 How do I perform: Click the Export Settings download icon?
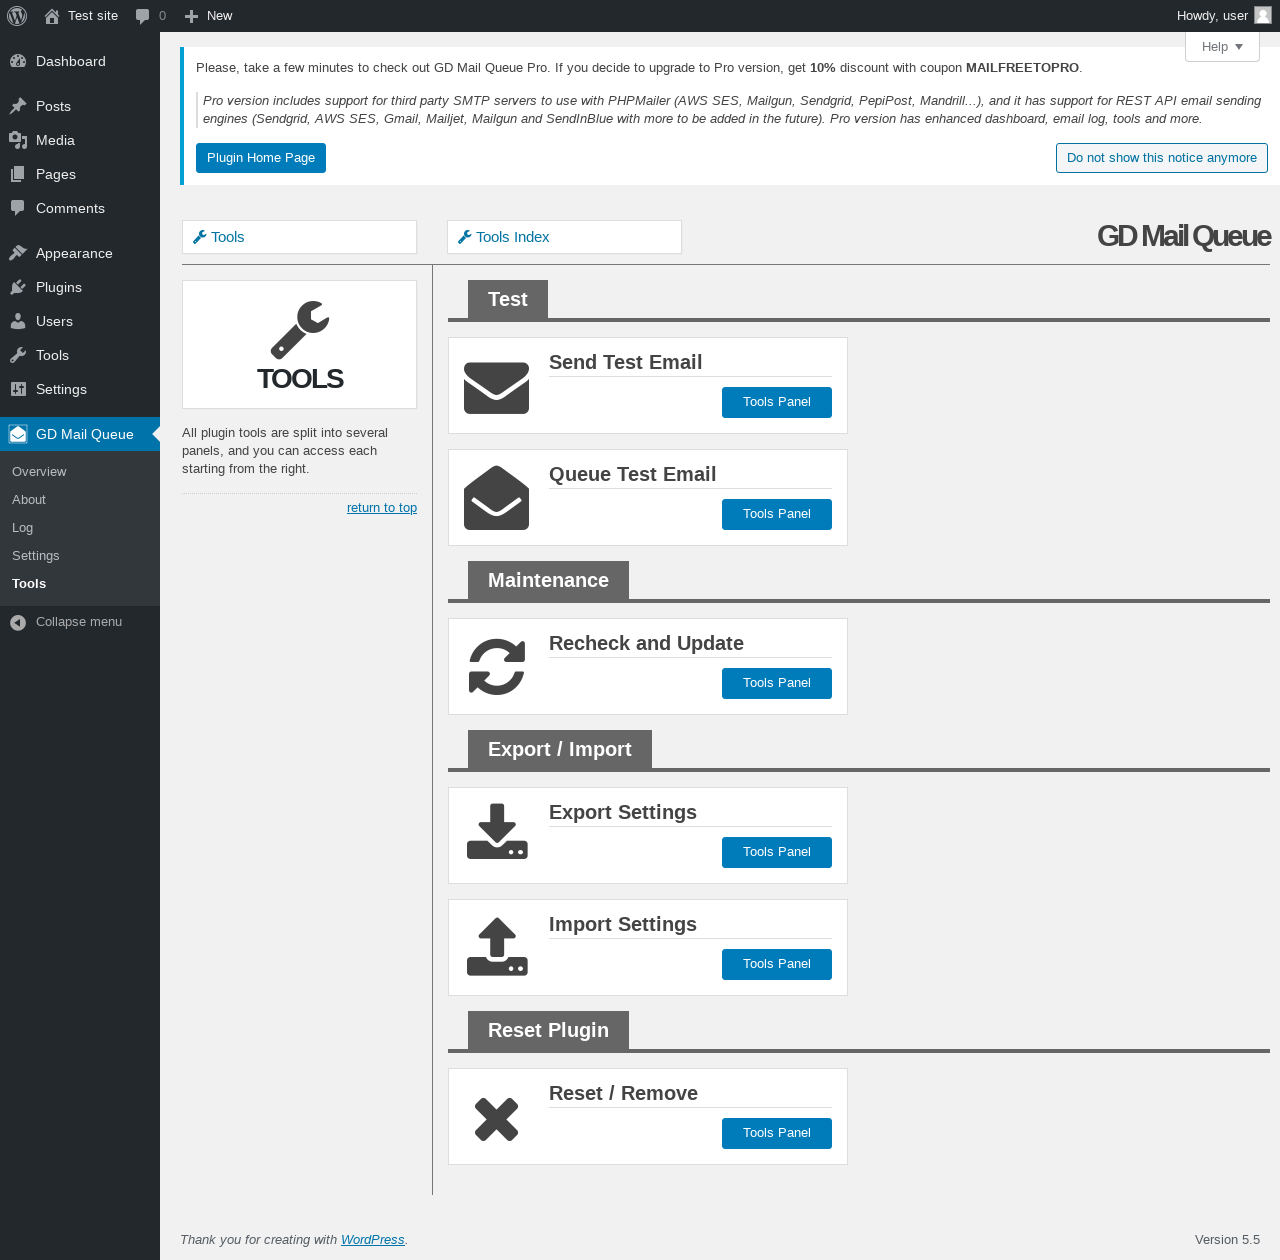pos(497,832)
